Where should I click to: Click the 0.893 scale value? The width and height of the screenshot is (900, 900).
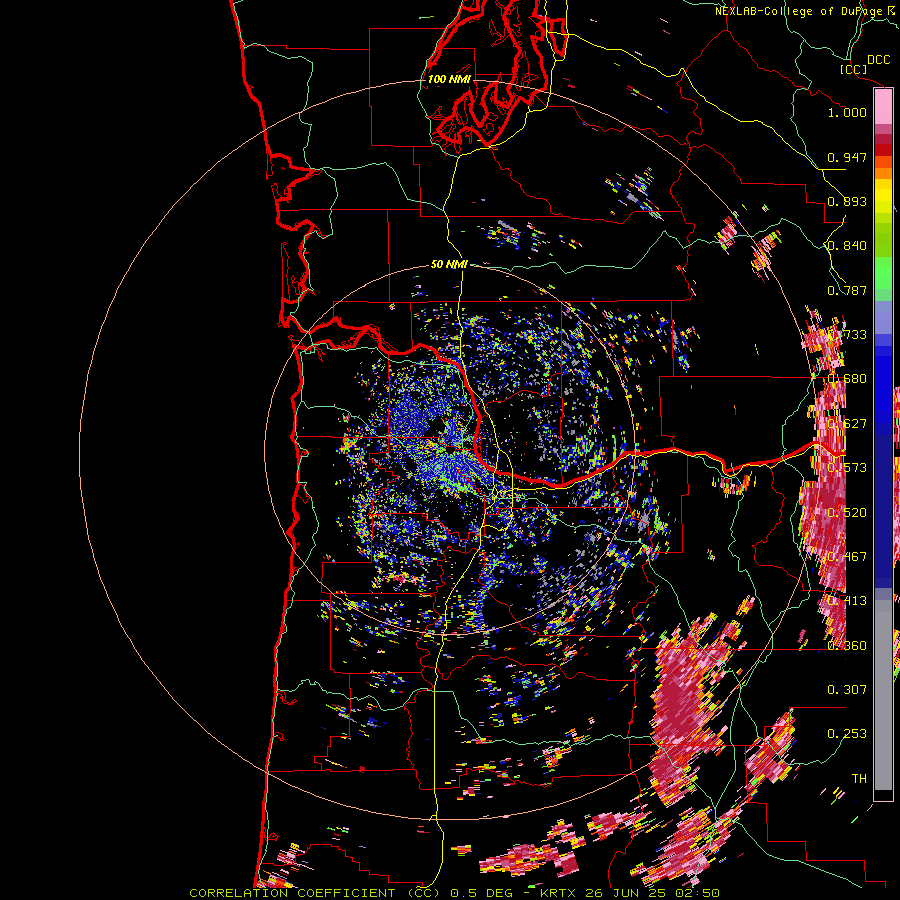tap(847, 201)
